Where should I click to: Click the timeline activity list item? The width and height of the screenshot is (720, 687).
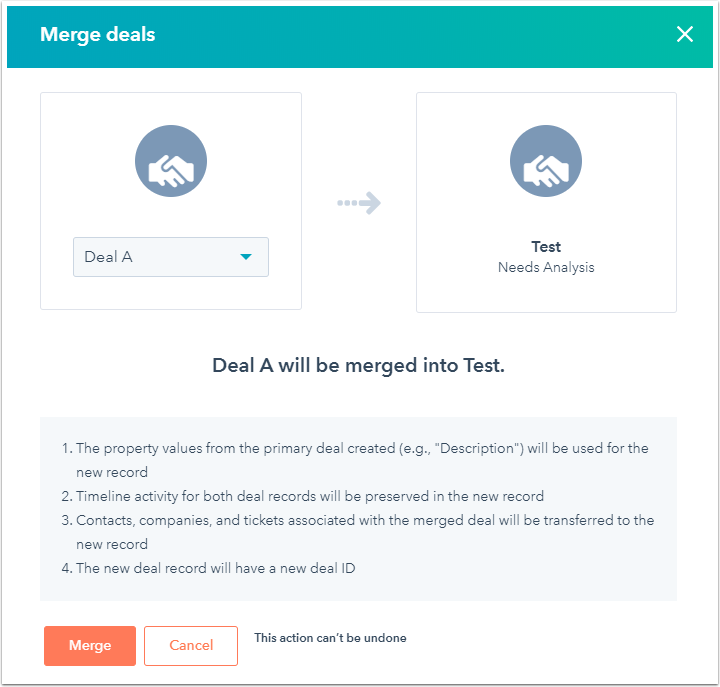303,496
